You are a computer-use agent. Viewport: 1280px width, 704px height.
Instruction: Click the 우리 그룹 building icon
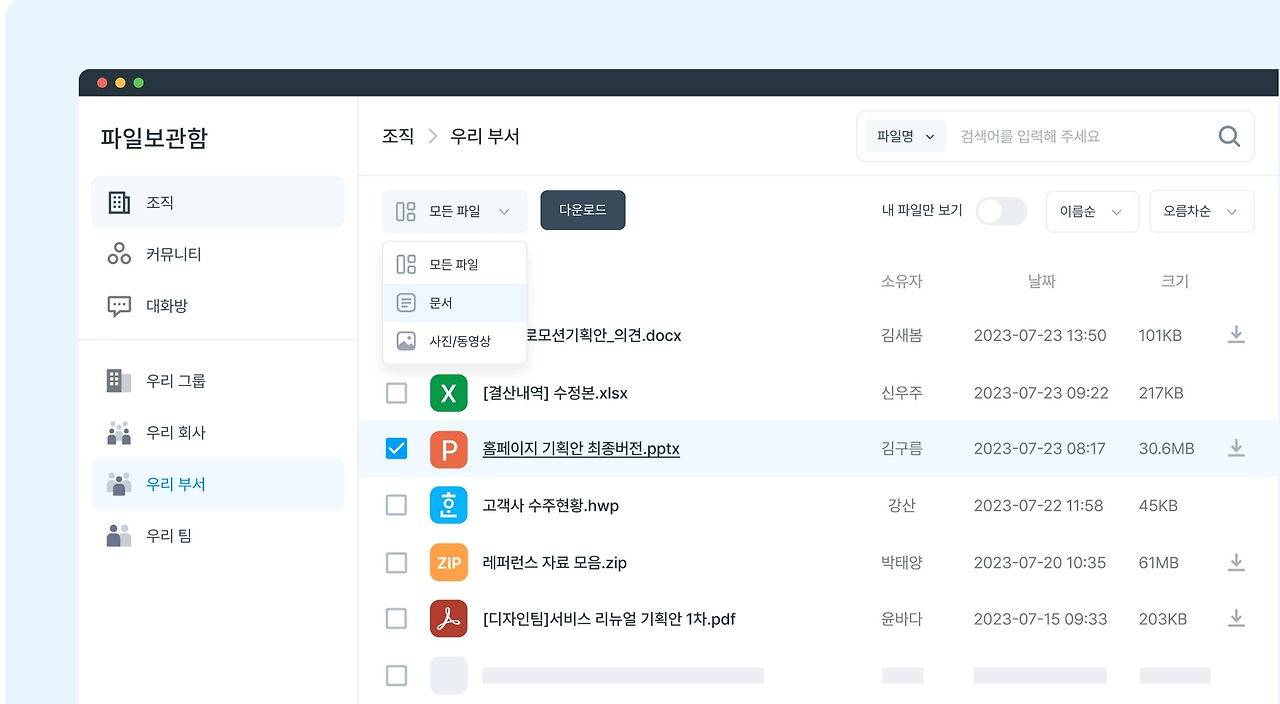[x=119, y=381]
